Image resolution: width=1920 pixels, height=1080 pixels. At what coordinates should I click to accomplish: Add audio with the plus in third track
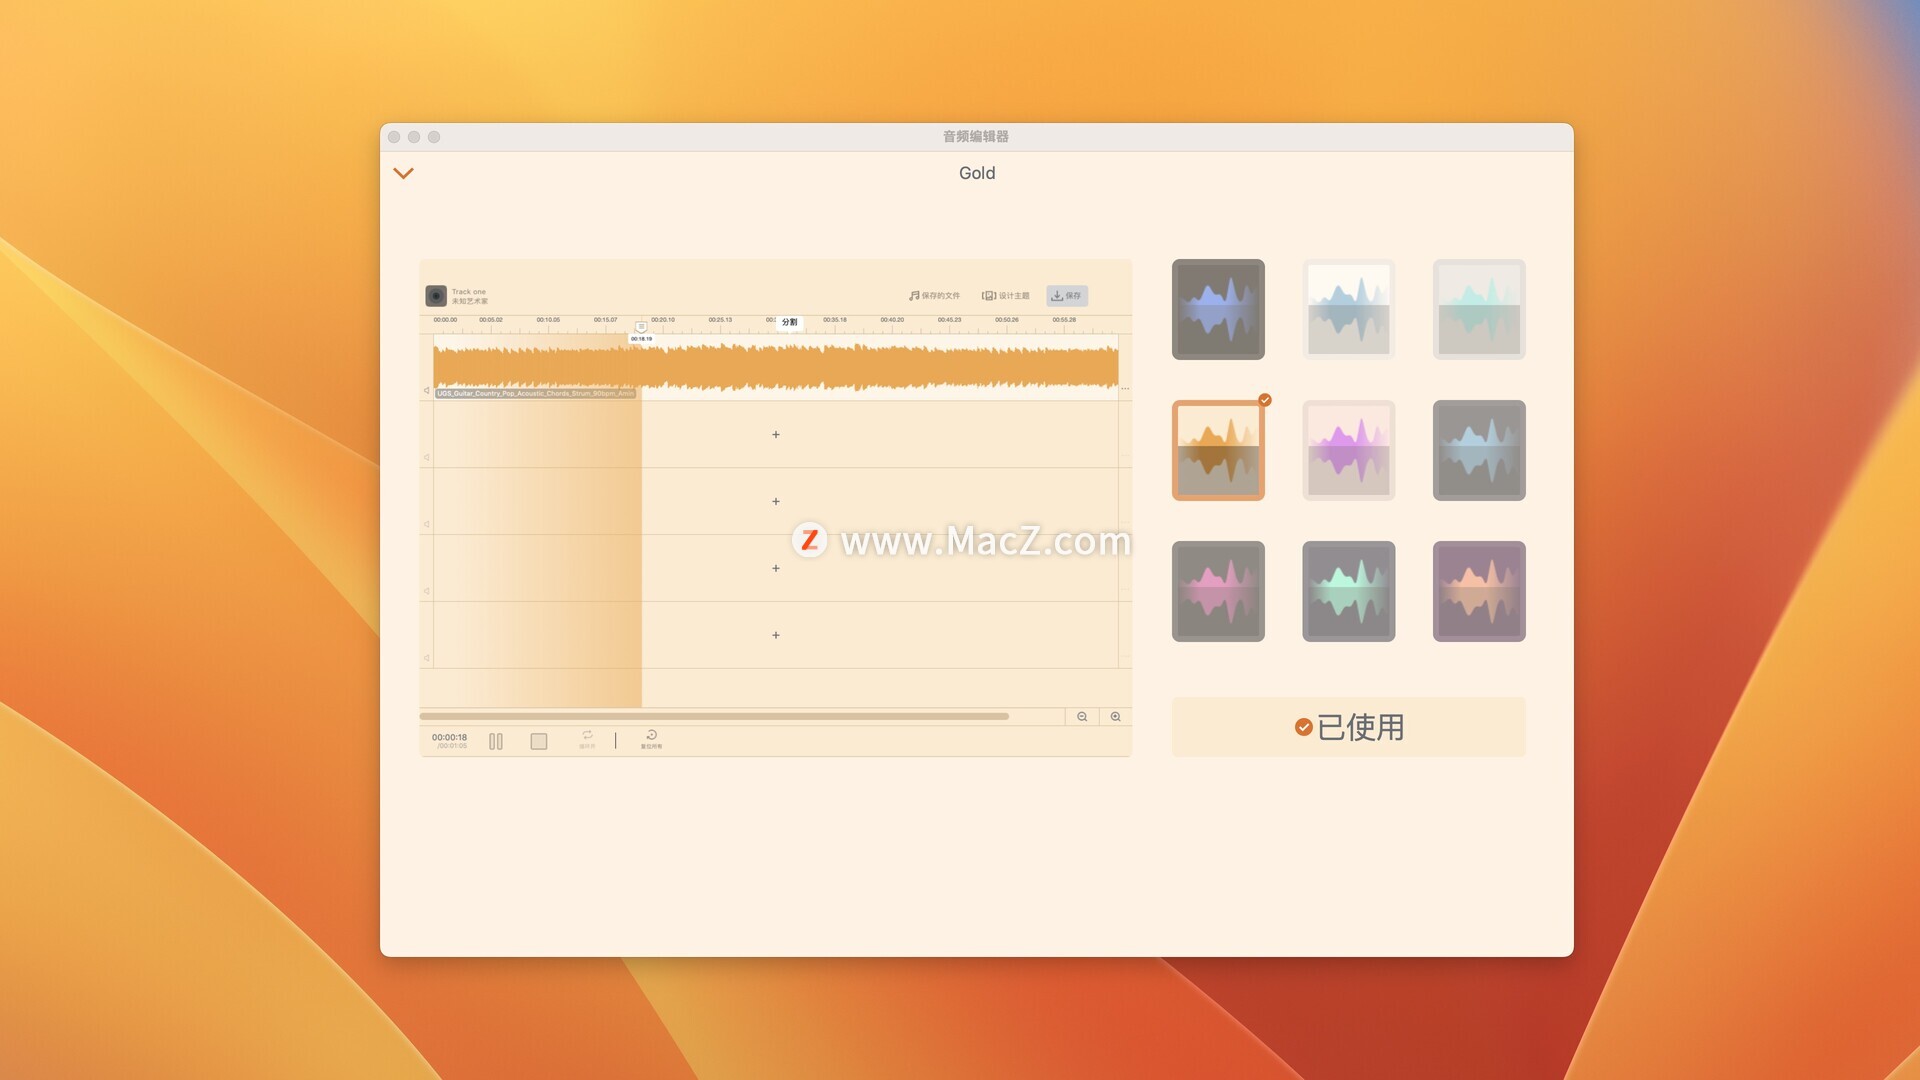[776, 502]
